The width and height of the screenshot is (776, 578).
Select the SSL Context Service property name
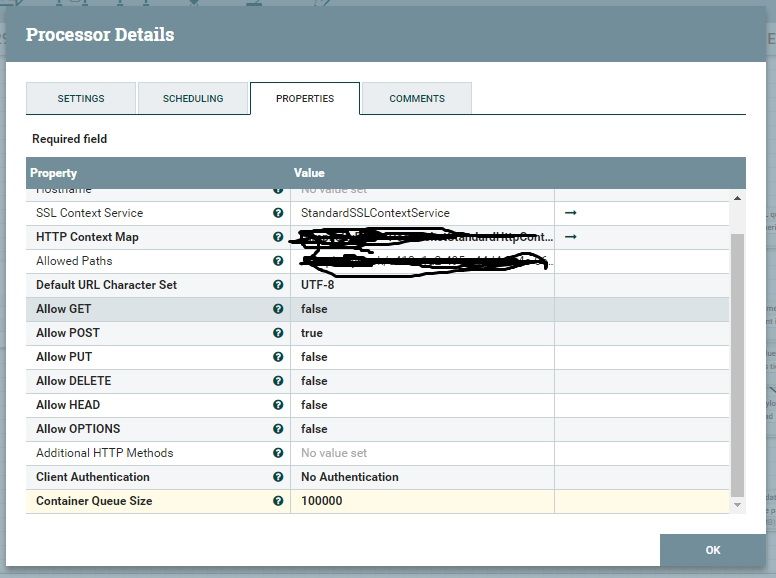click(x=90, y=213)
